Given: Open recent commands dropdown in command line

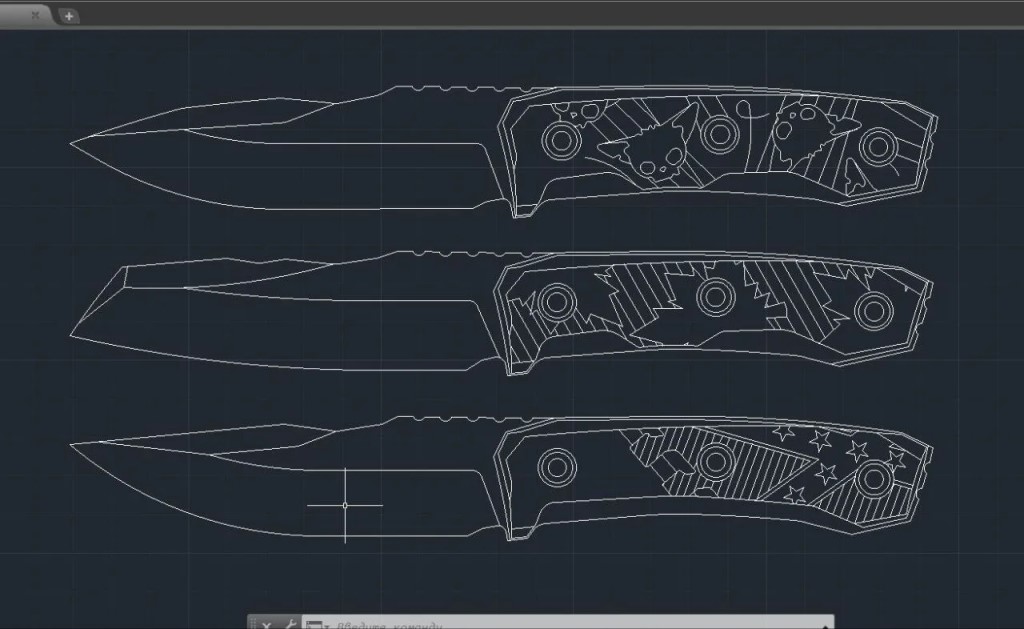Looking at the screenshot, I should click(x=316, y=625).
